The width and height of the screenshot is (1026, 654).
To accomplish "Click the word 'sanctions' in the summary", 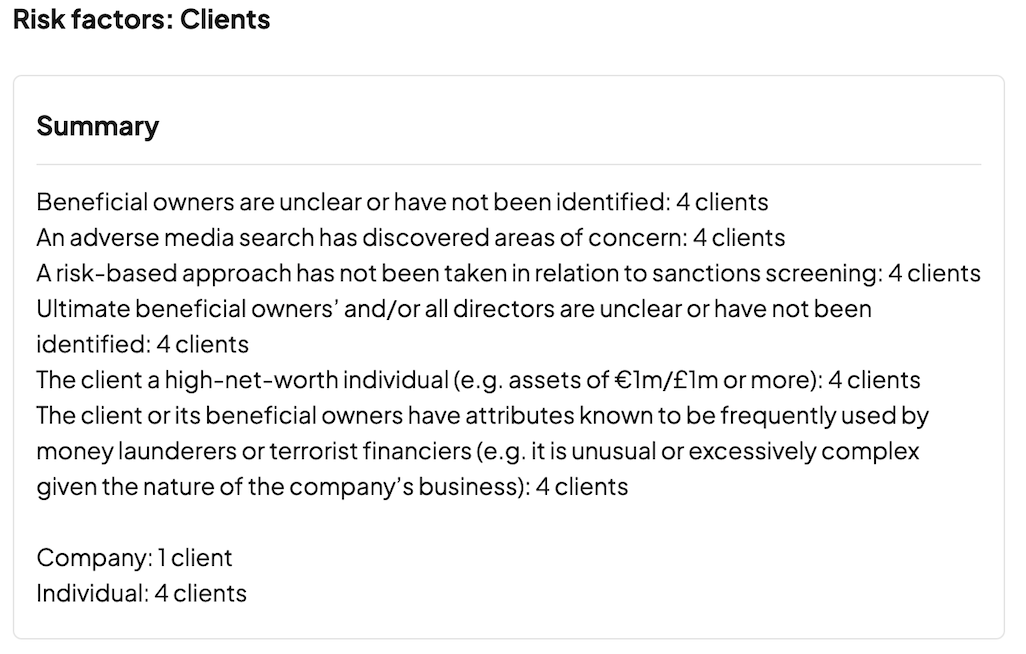I will [706, 273].
